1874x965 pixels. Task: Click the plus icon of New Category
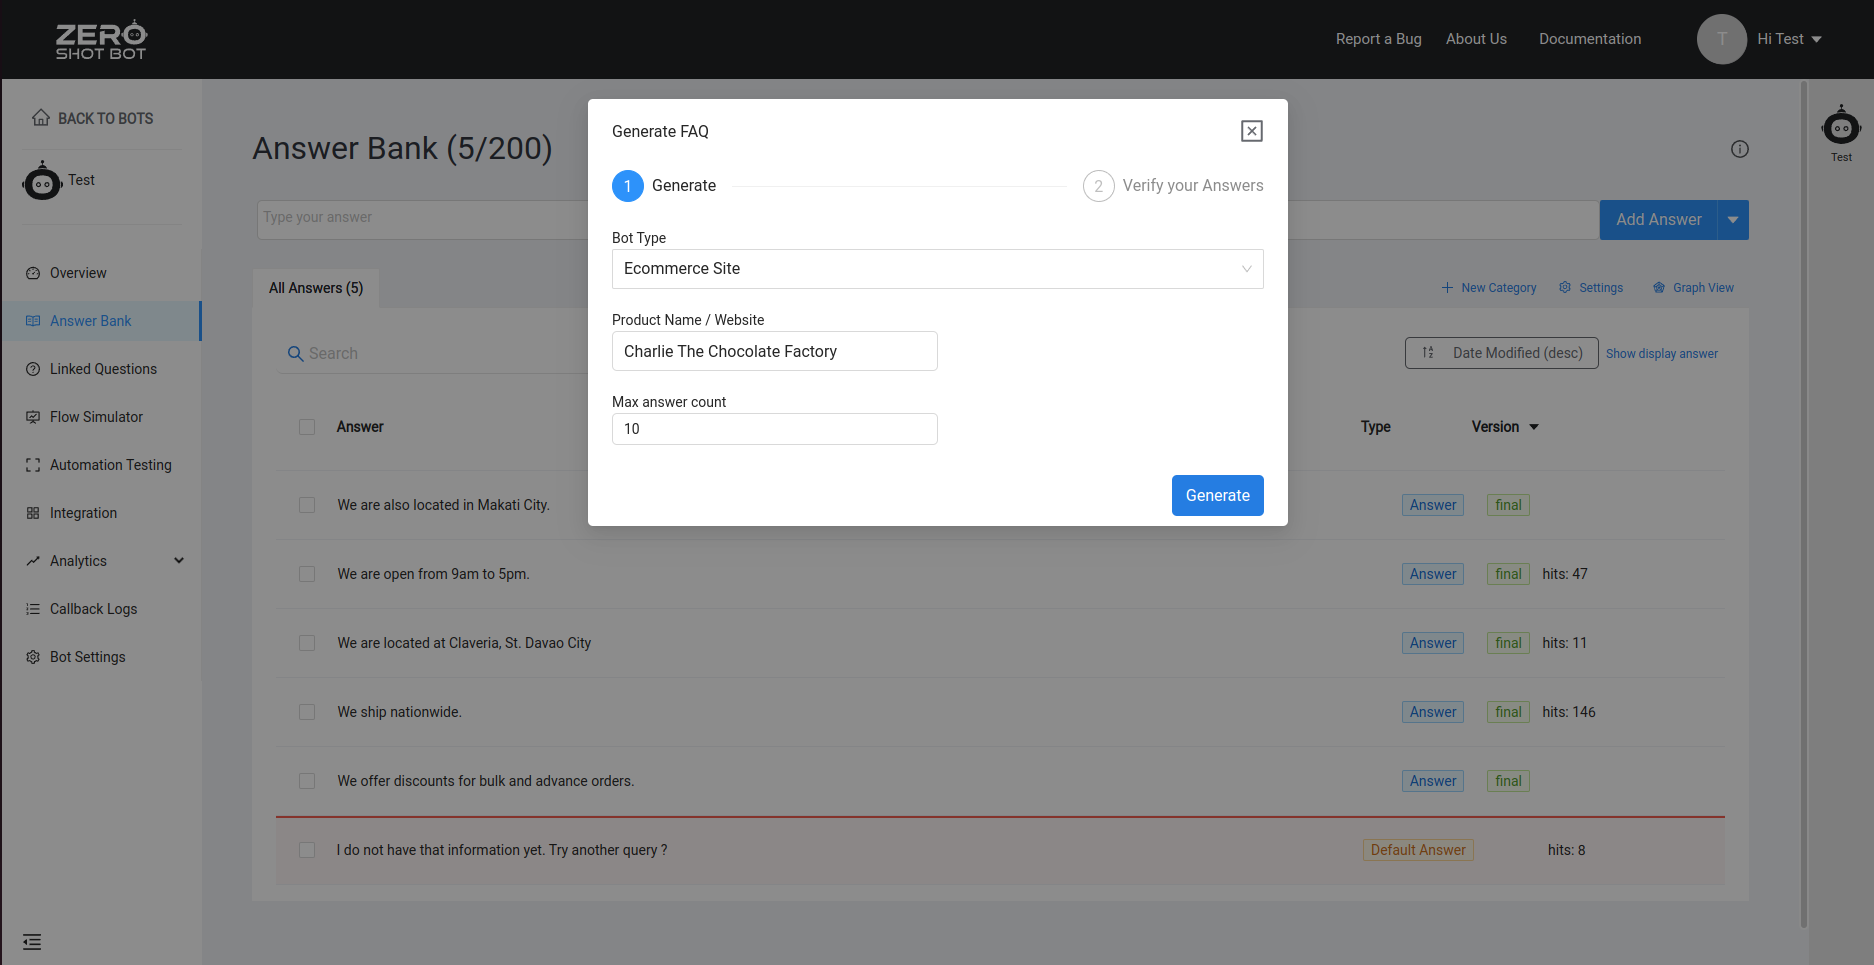point(1447,288)
